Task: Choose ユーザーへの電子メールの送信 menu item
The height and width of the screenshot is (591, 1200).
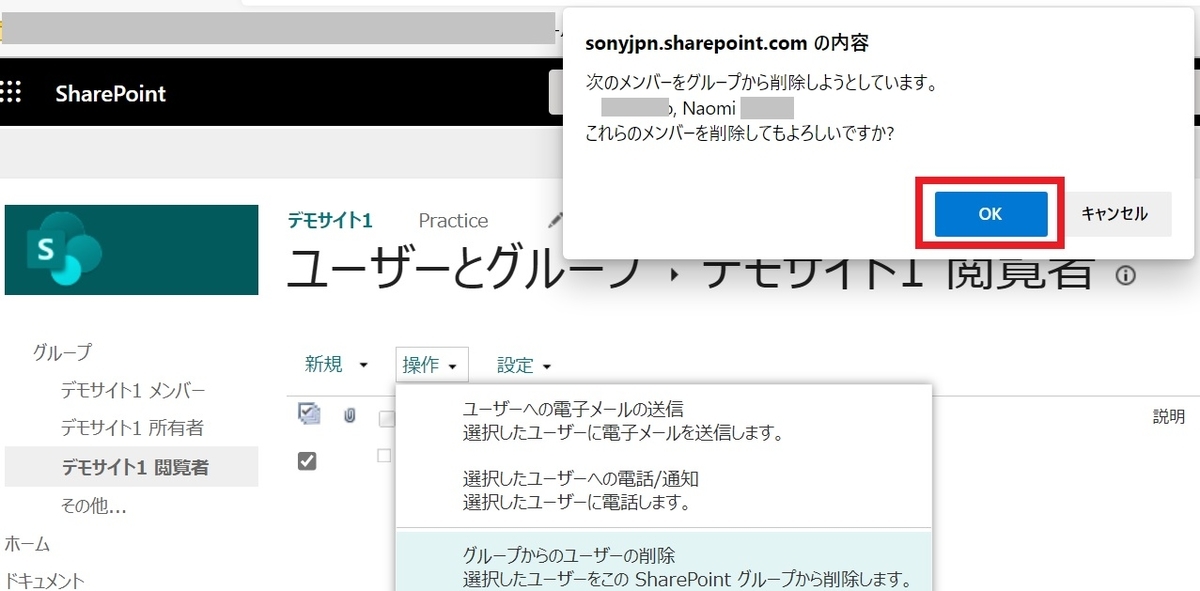Action: [663, 421]
